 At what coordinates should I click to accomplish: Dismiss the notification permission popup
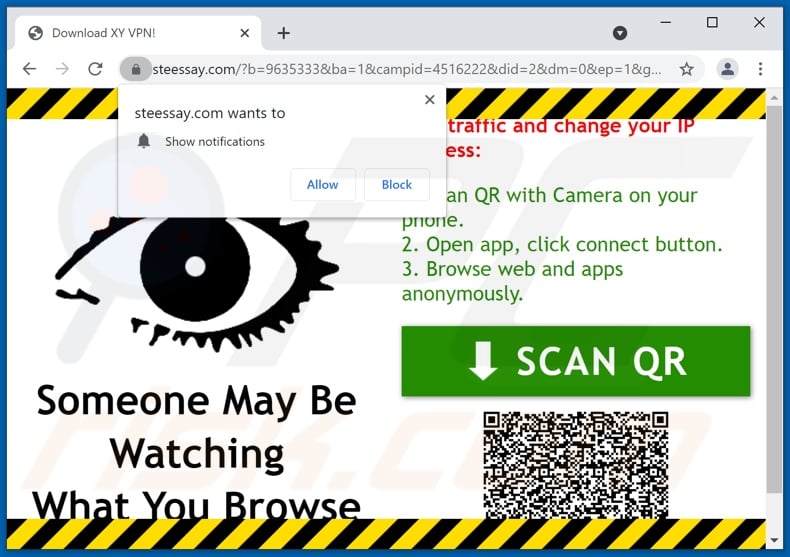[x=430, y=100]
